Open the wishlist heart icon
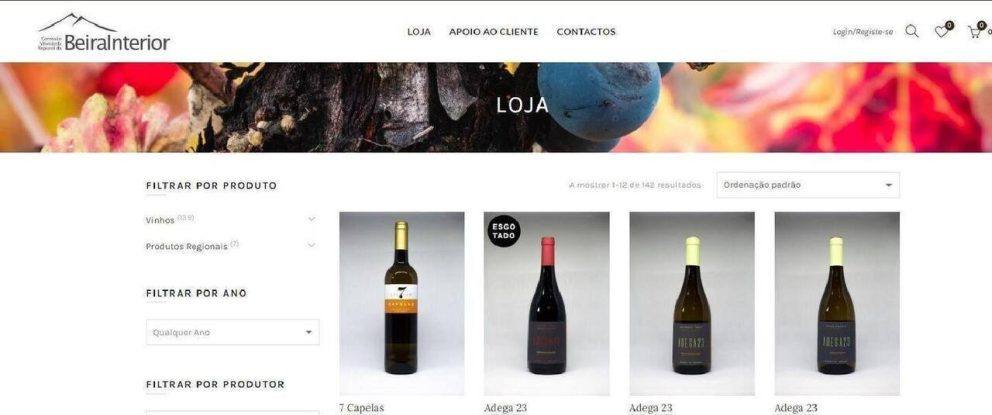992x415 pixels. [x=942, y=32]
